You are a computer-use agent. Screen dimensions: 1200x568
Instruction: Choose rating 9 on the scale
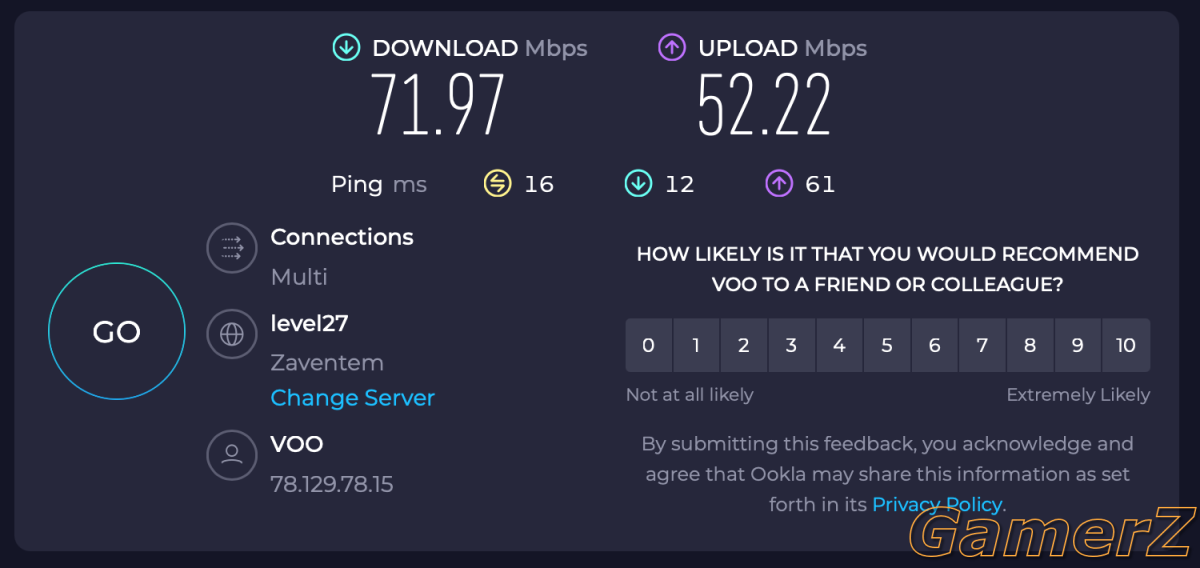click(x=1078, y=345)
